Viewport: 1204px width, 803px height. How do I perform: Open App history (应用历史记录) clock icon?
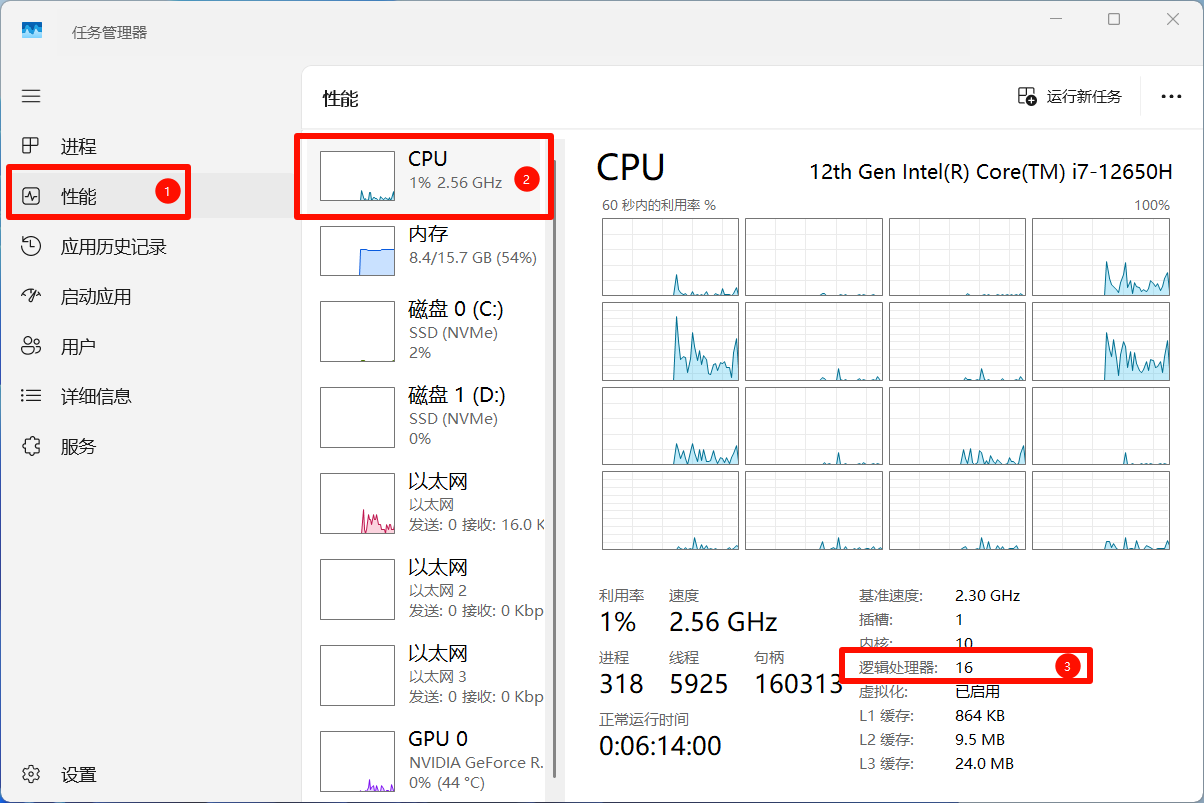pyautogui.click(x=31, y=246)
